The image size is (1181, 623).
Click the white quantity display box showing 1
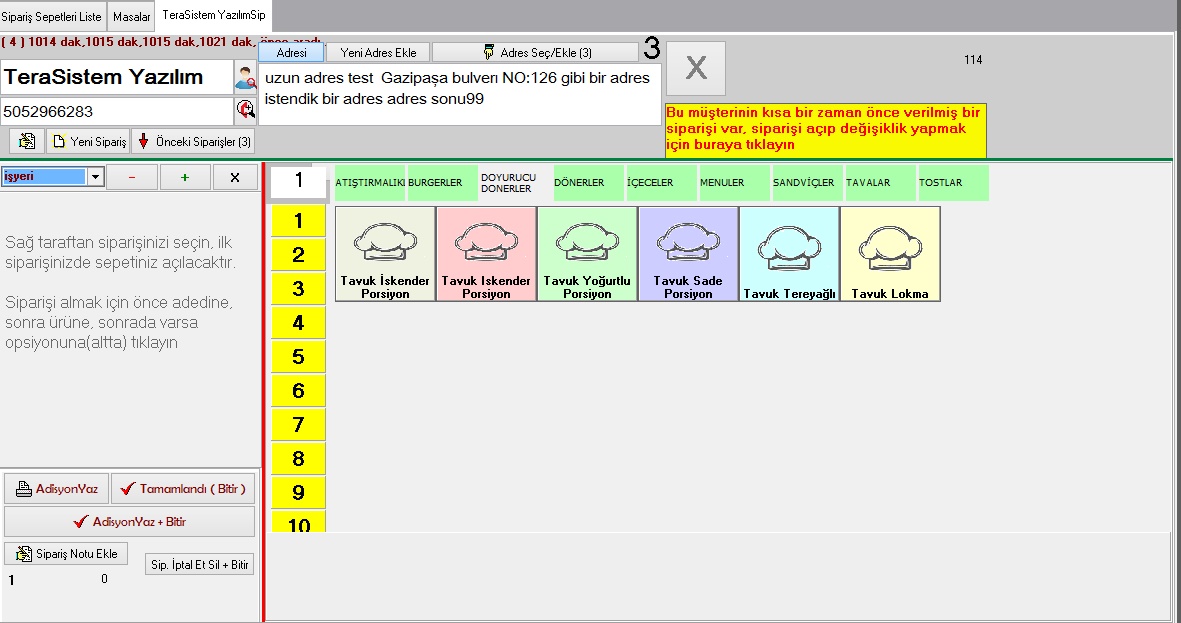[x=298, y=181]
